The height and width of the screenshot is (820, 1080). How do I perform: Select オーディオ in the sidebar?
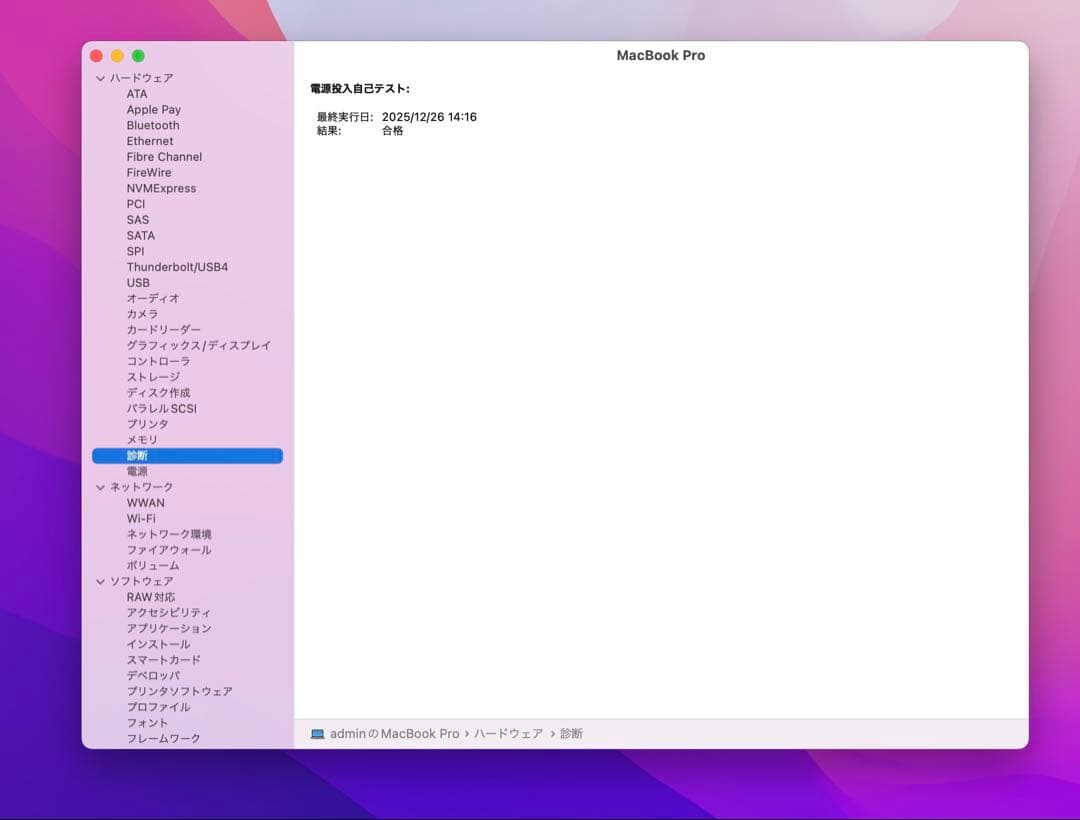click(x=153, y=299)
